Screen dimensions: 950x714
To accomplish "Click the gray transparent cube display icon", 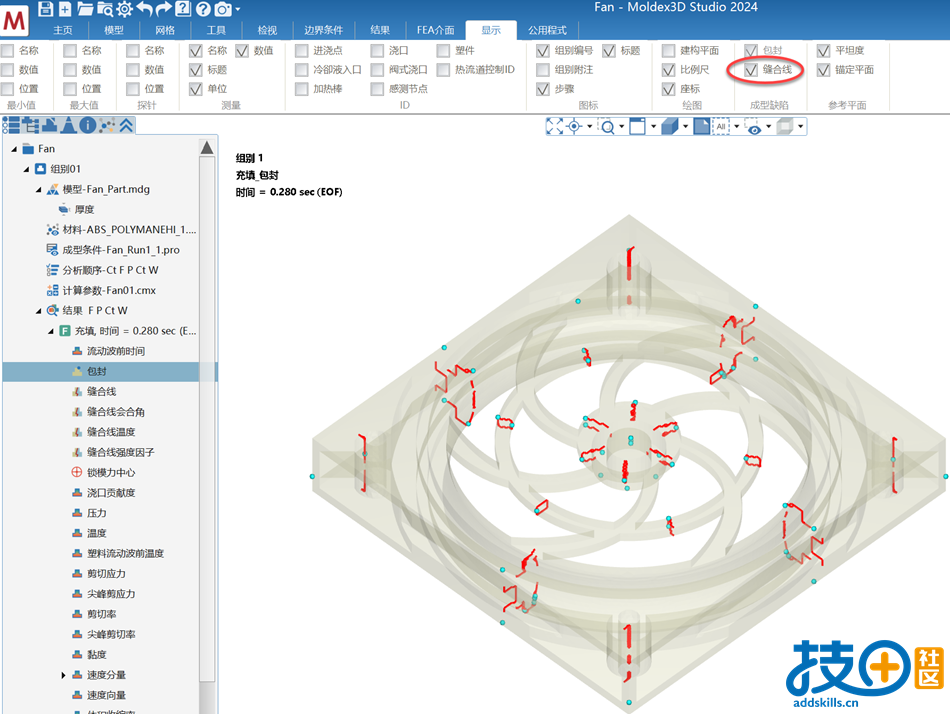I will (785, 127).
